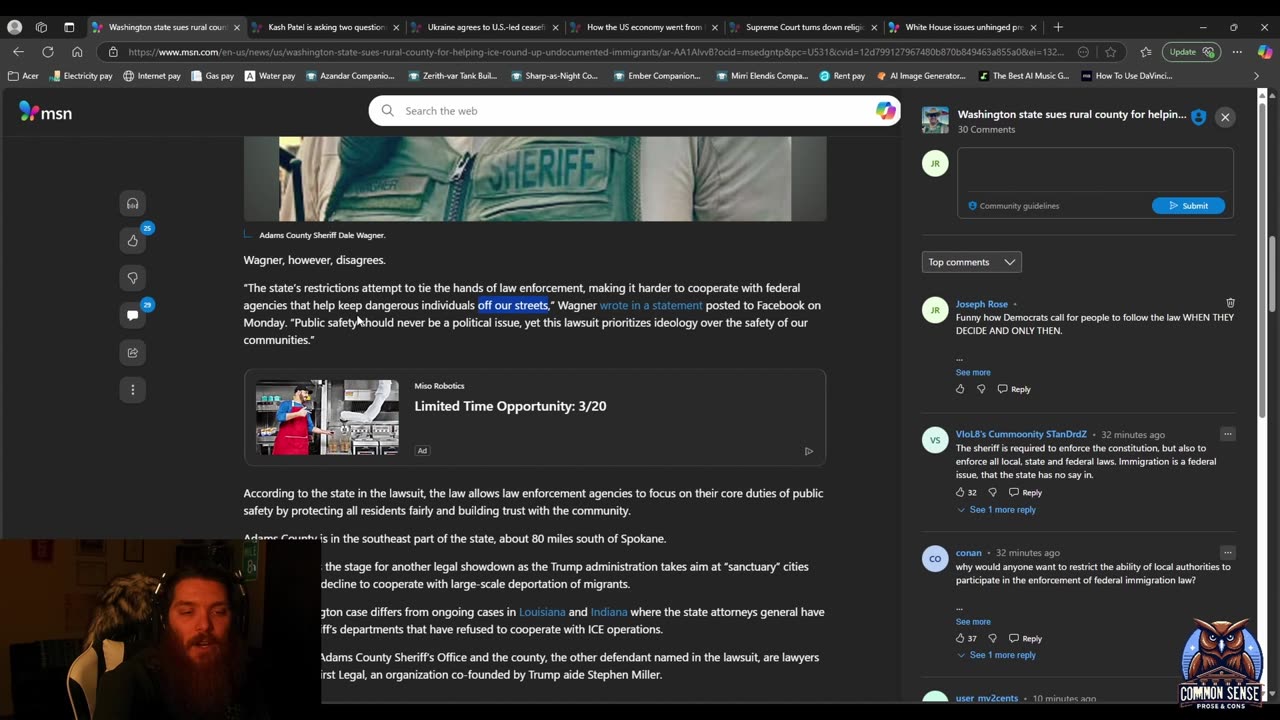Expand conan's comment with See more

coord(973,621)
